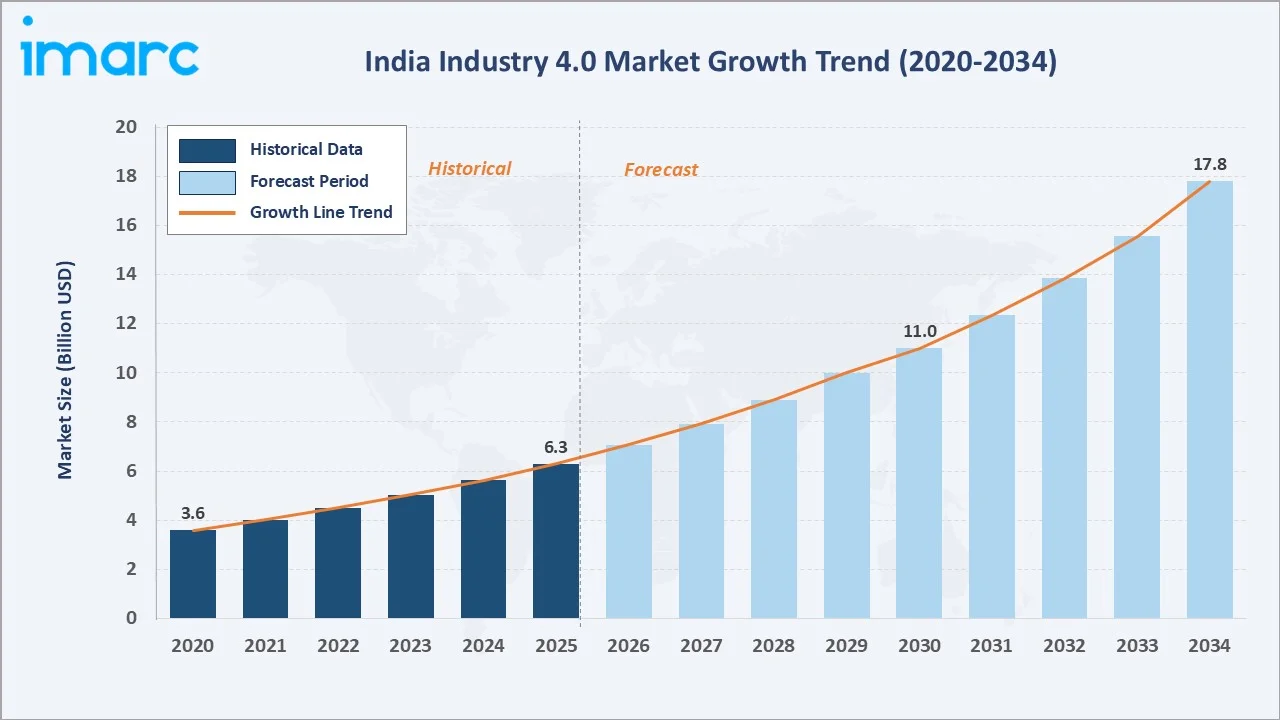Viewport: 1280px width, 720px height.
Task: Click the 2021 bar
Action: pyautogui.click(x=265, y=569)
